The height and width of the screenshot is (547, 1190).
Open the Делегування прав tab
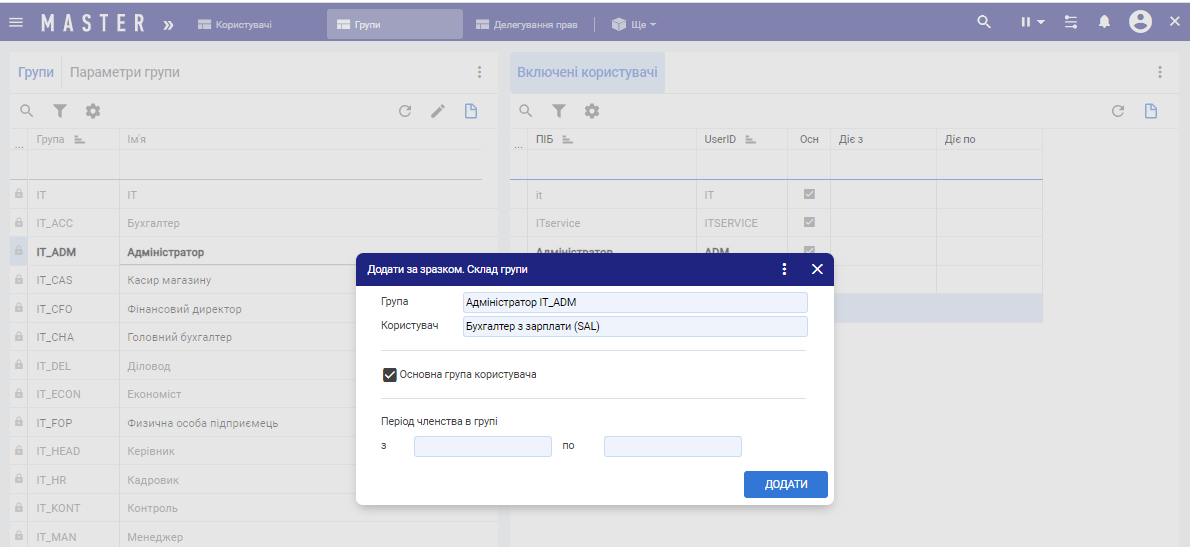pos(527,24)
